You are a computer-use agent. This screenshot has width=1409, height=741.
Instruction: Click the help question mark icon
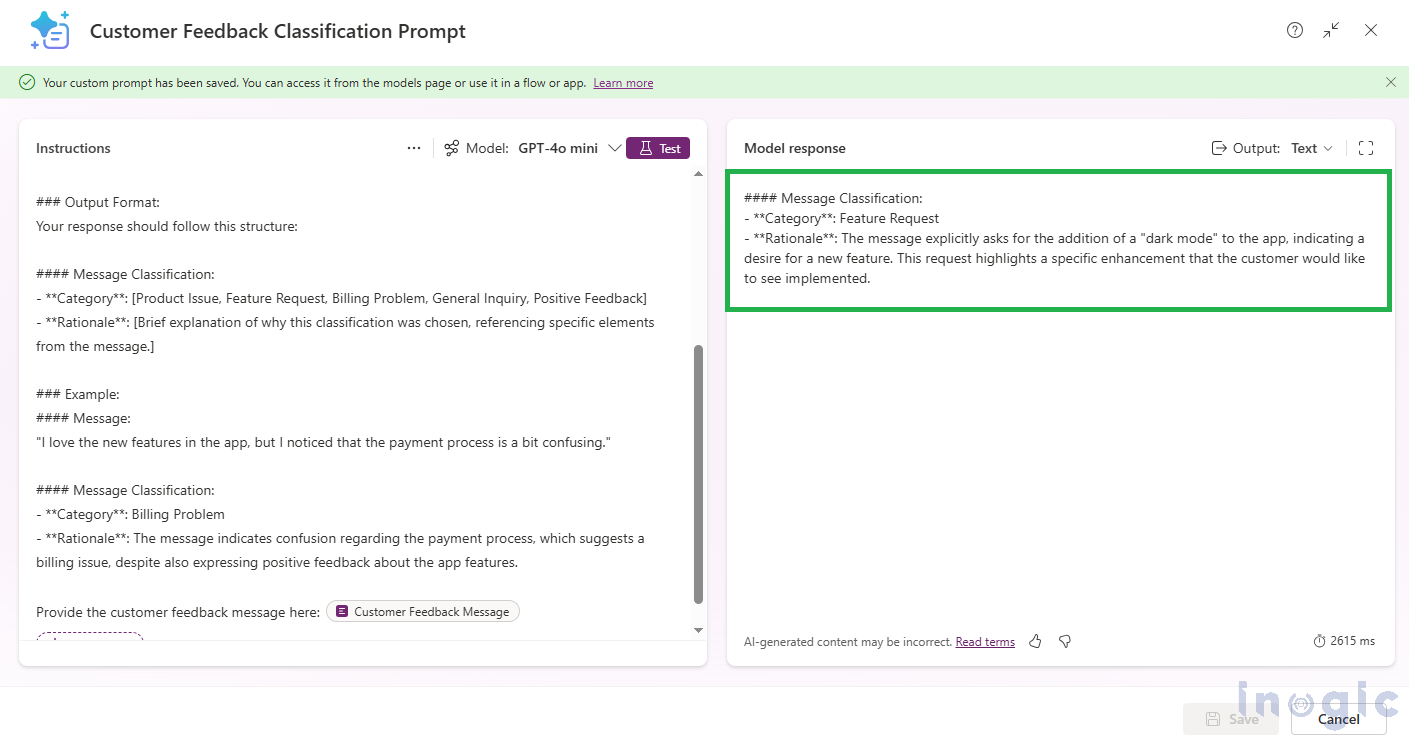[x=1295, y=31]
